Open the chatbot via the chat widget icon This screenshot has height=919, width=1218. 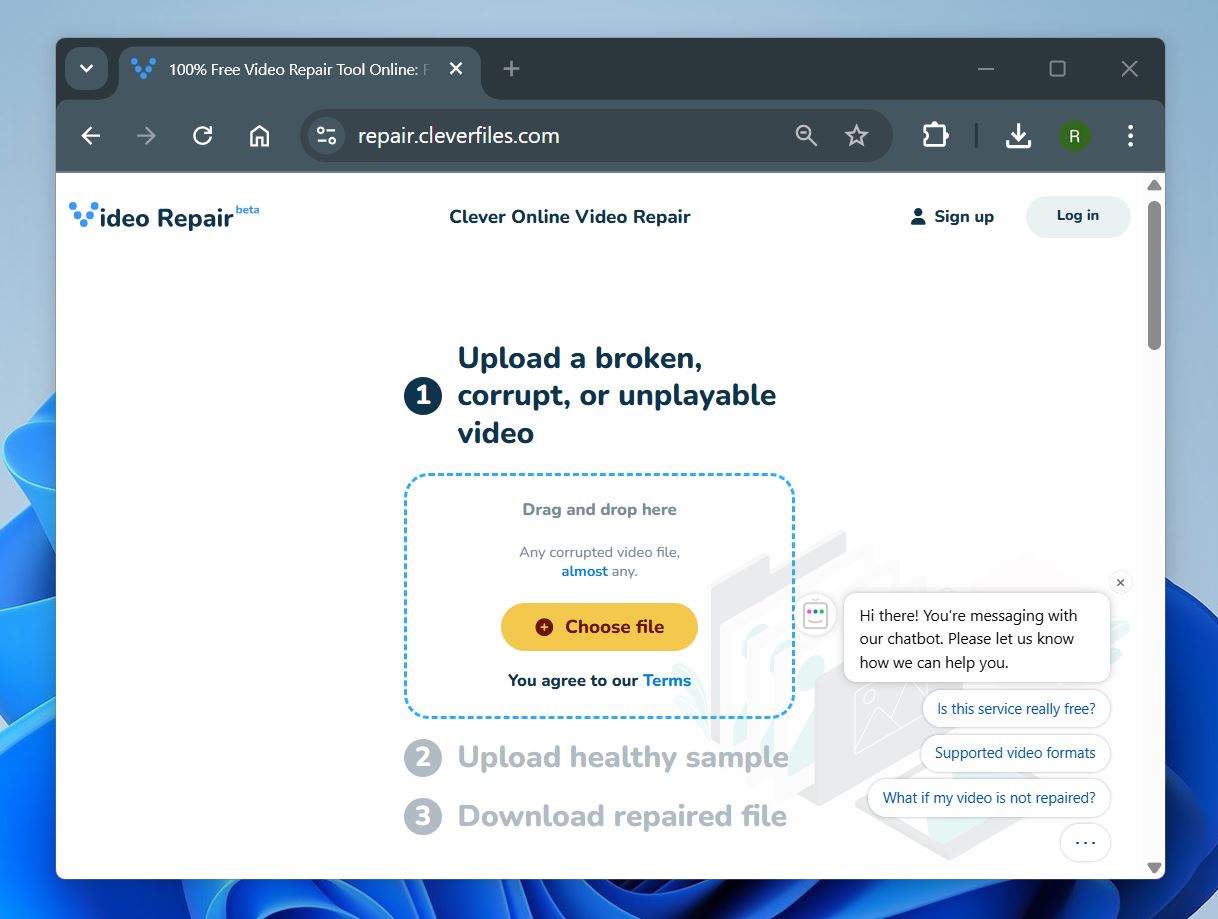coord(814,614)
